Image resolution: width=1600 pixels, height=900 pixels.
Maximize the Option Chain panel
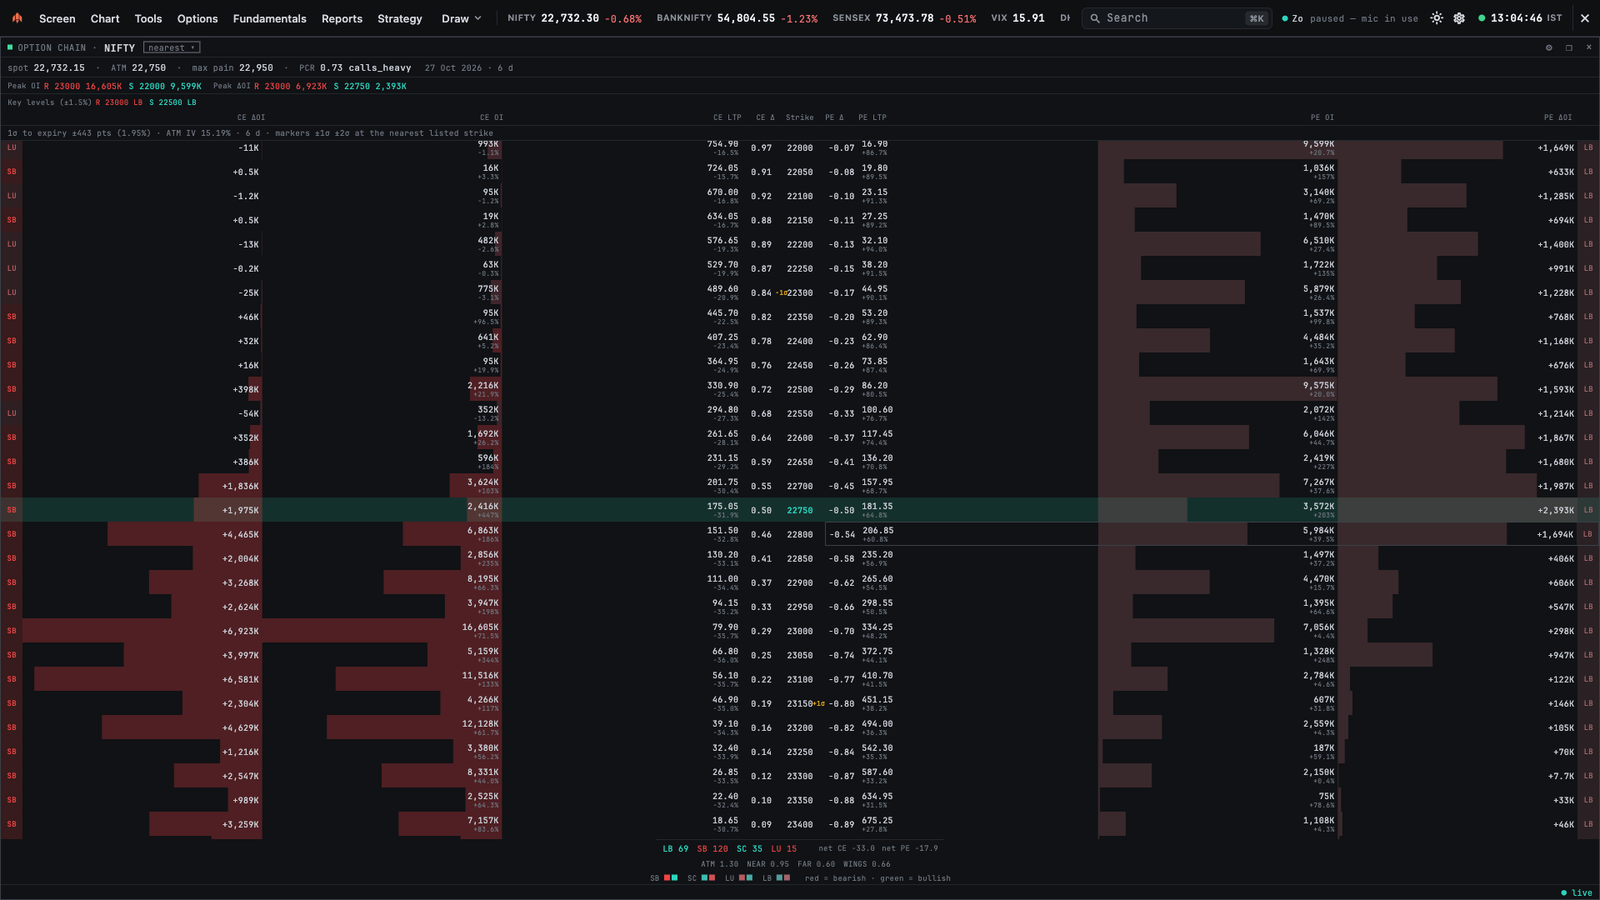click(x=1569, y=47)
